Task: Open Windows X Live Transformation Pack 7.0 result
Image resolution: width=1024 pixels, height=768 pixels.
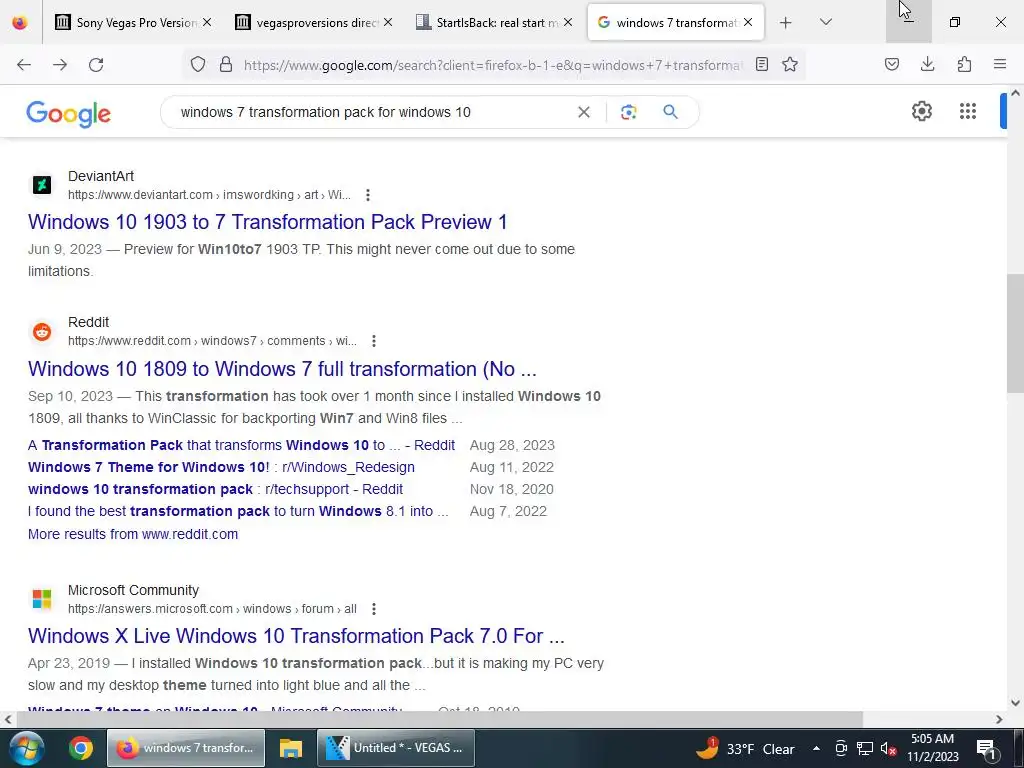Action: point(296,636)
